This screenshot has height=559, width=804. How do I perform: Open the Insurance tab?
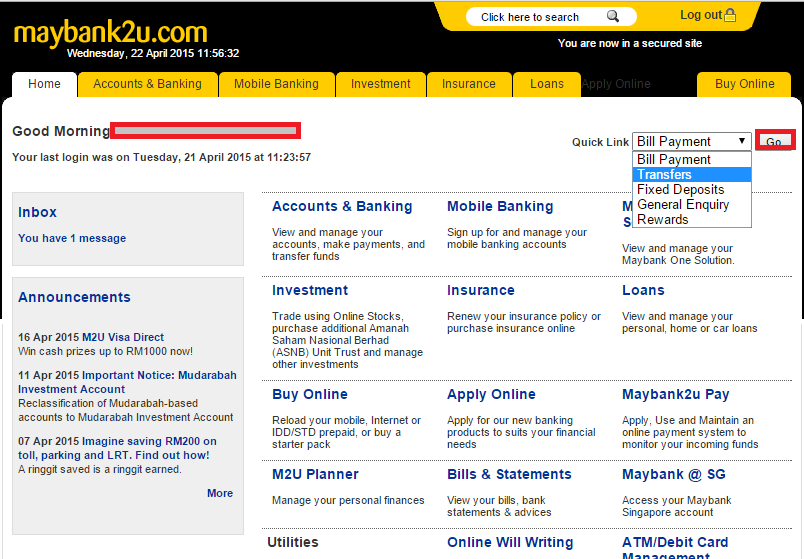(469, 84)
